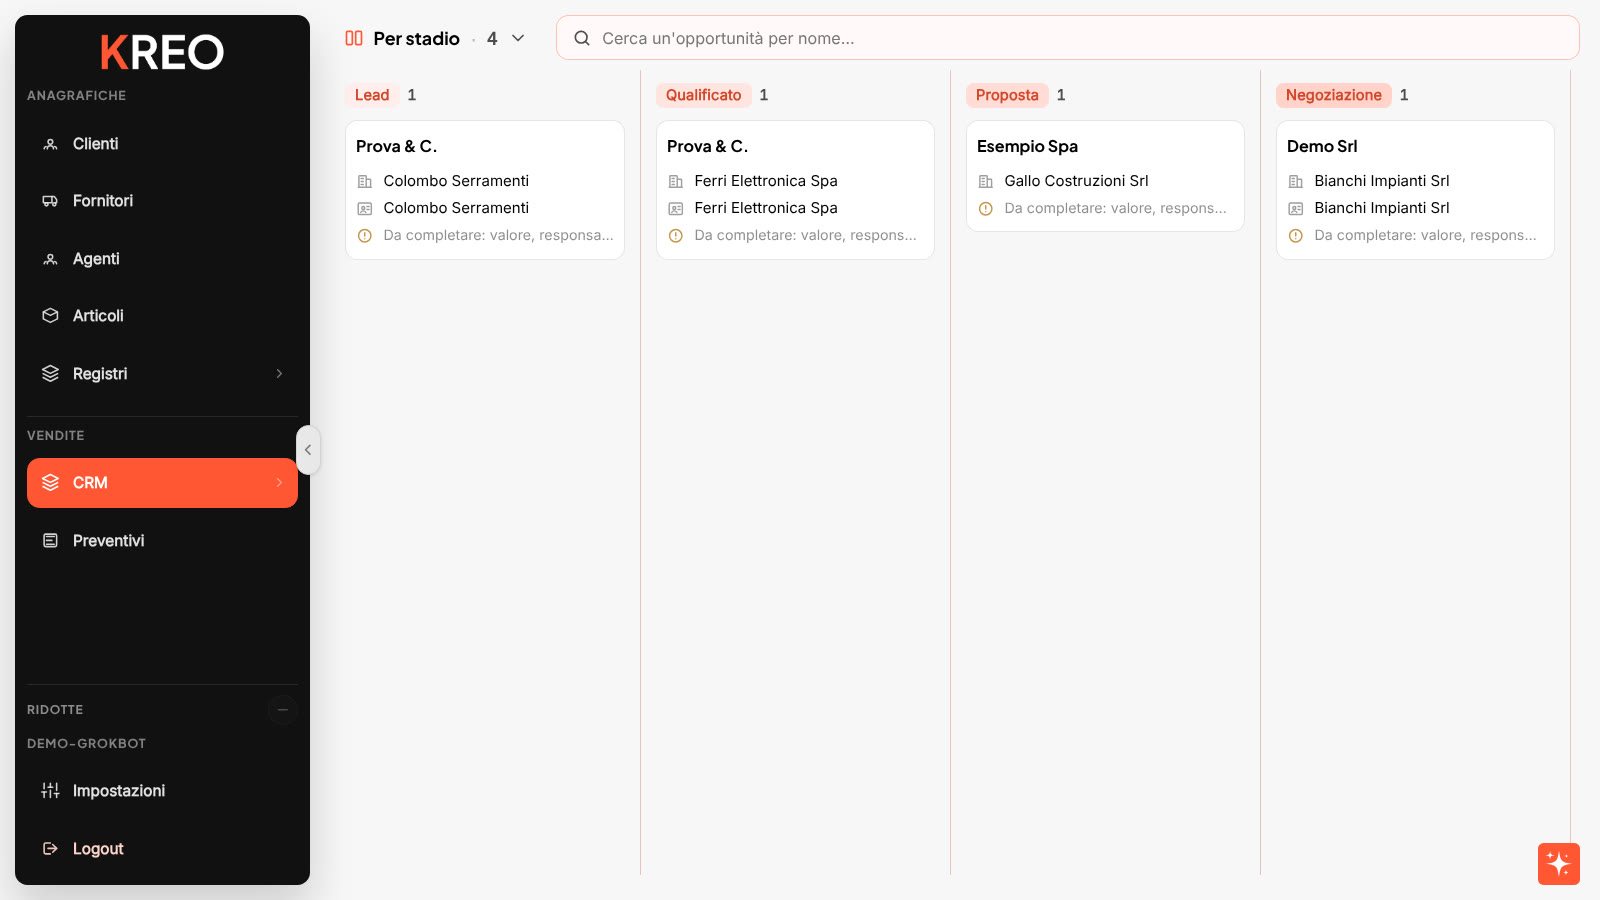Click the search magnifier icon
Screen dimensions: 1600x900
[x=582, y=38]
